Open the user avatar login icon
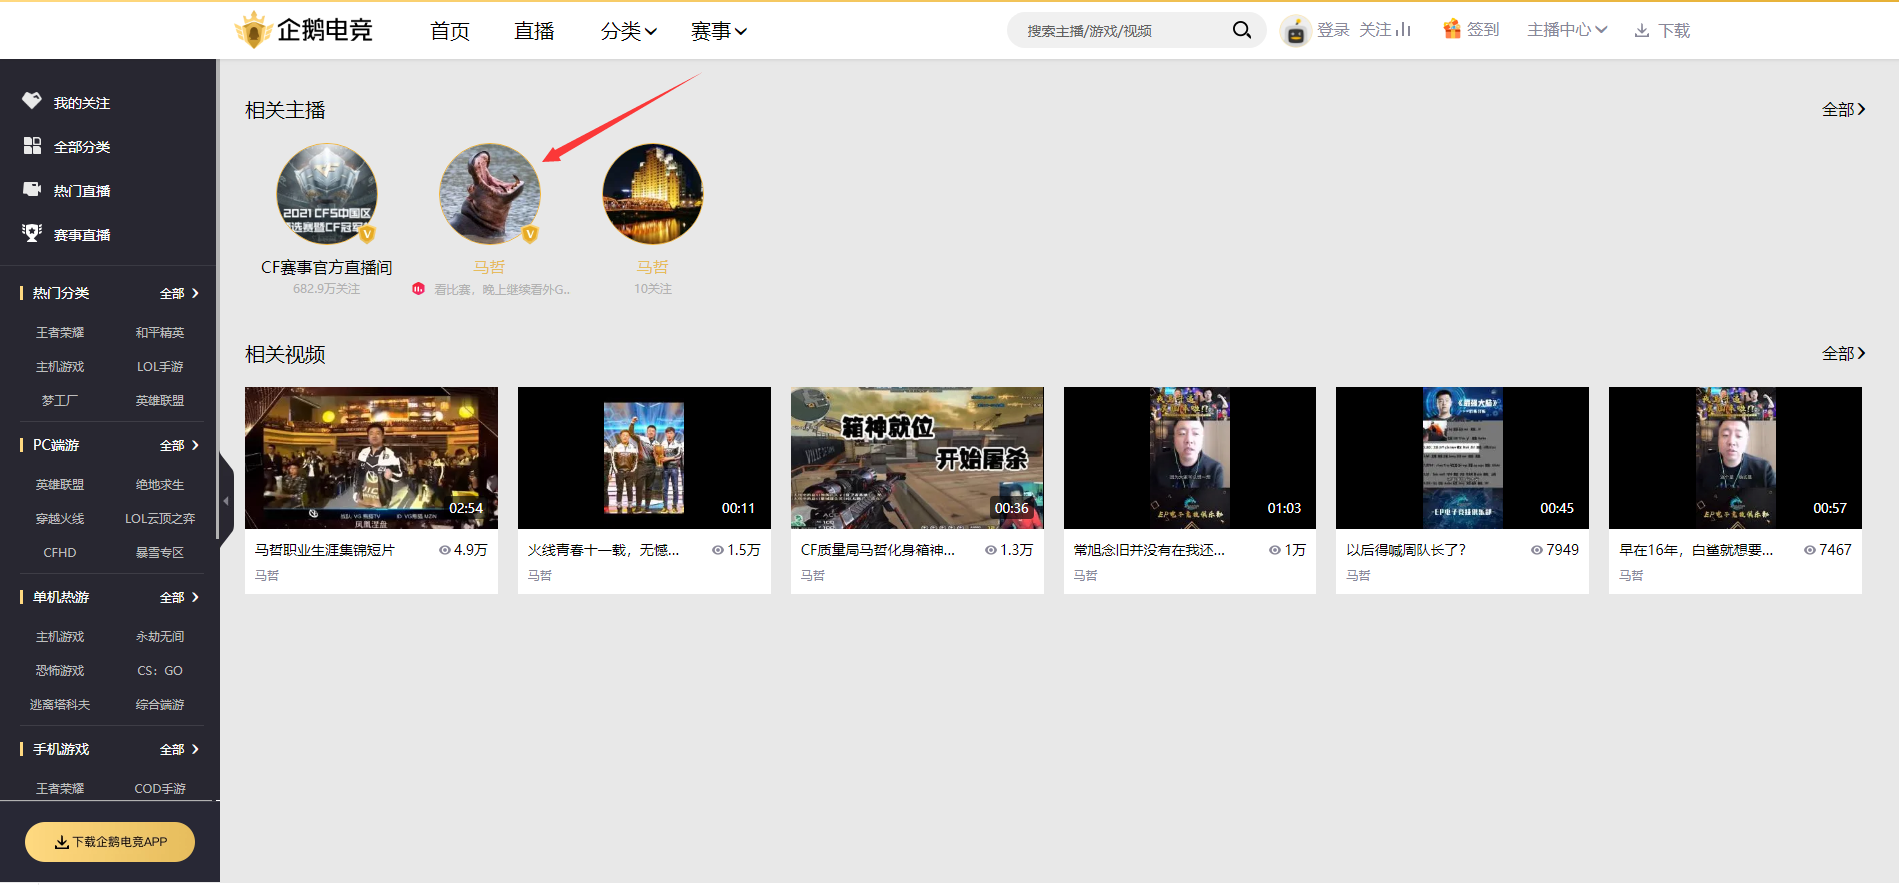1899x885 pixels. [x=1295, y=31]
